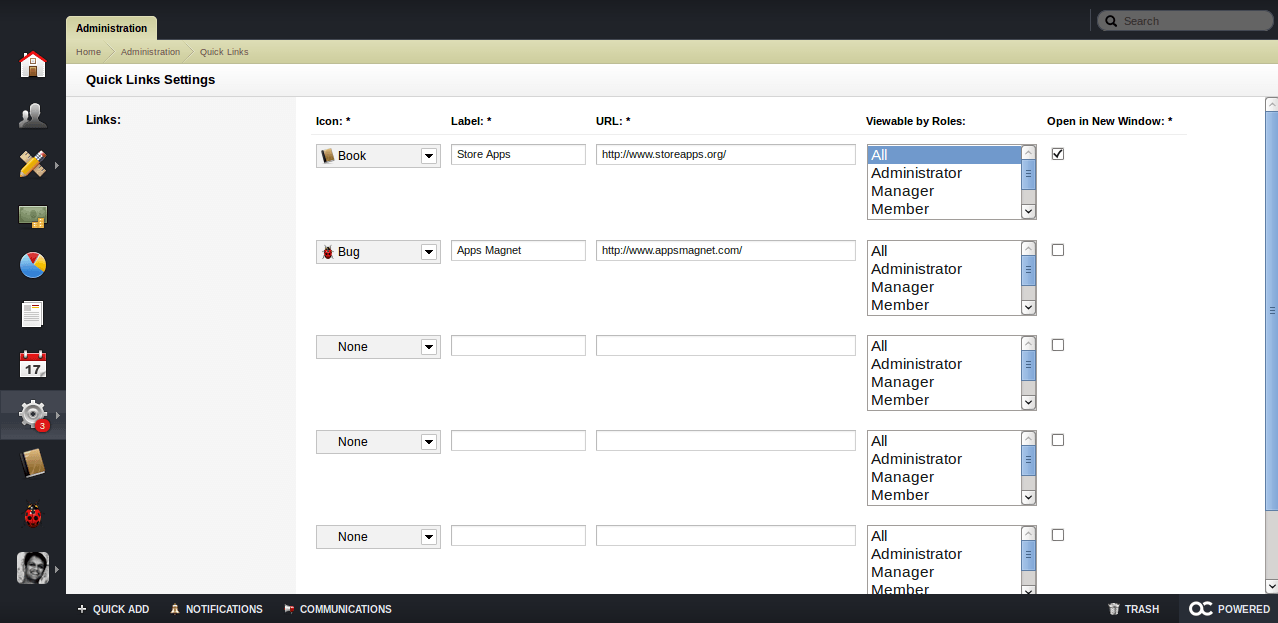Focus the Search box at top right
The image size is (1278, 623).
[x=1184, y=21]
